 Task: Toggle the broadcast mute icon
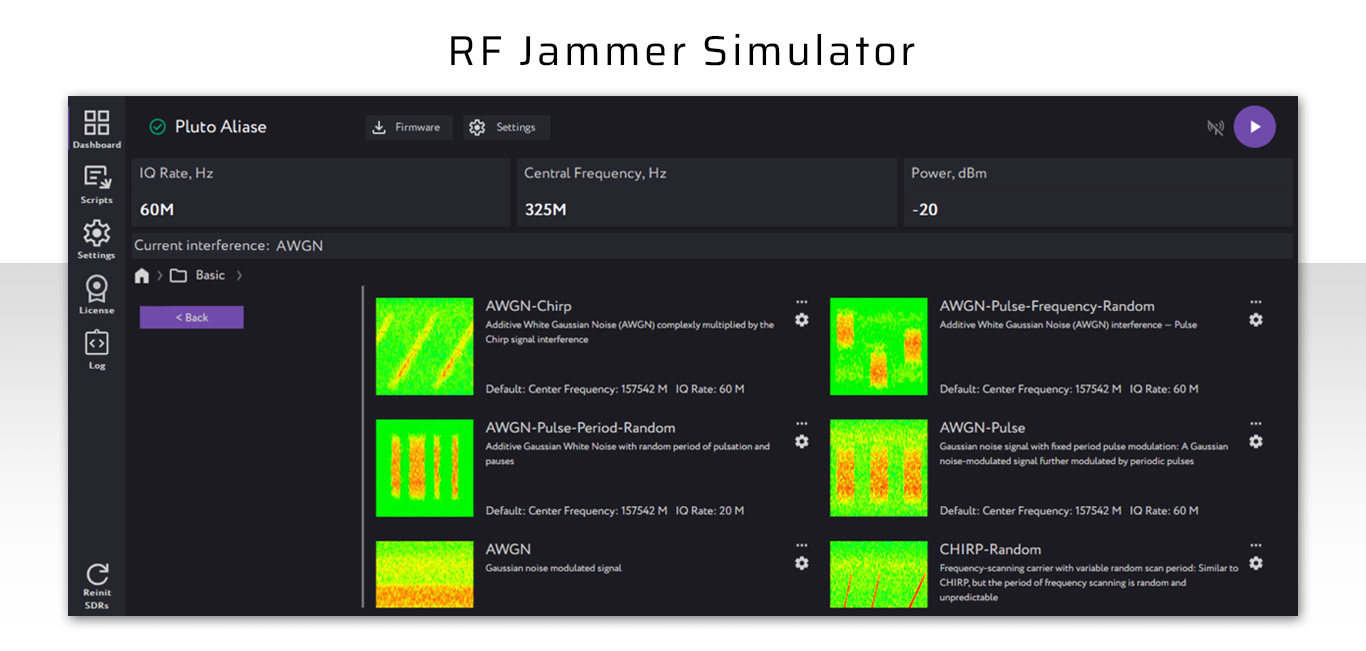point(1214,126)
